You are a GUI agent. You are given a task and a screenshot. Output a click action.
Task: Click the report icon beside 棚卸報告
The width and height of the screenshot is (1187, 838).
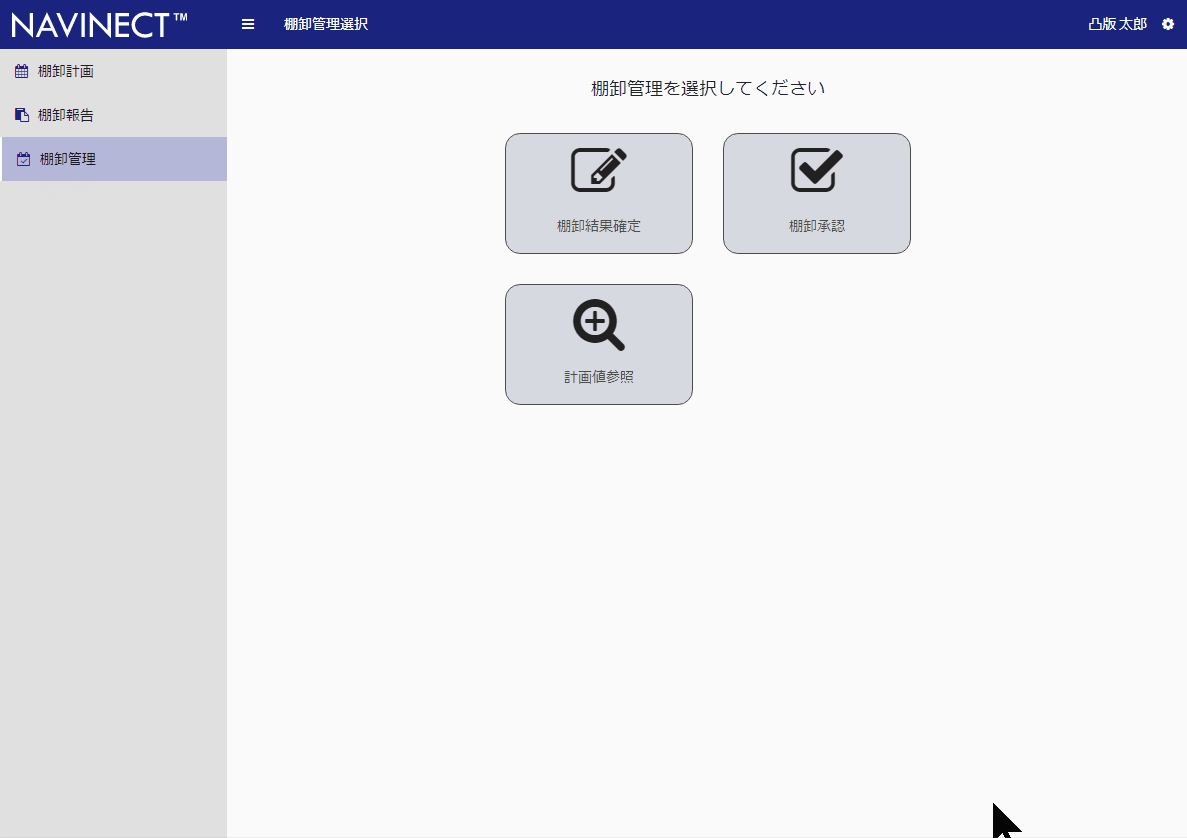[x=21, y=114]
